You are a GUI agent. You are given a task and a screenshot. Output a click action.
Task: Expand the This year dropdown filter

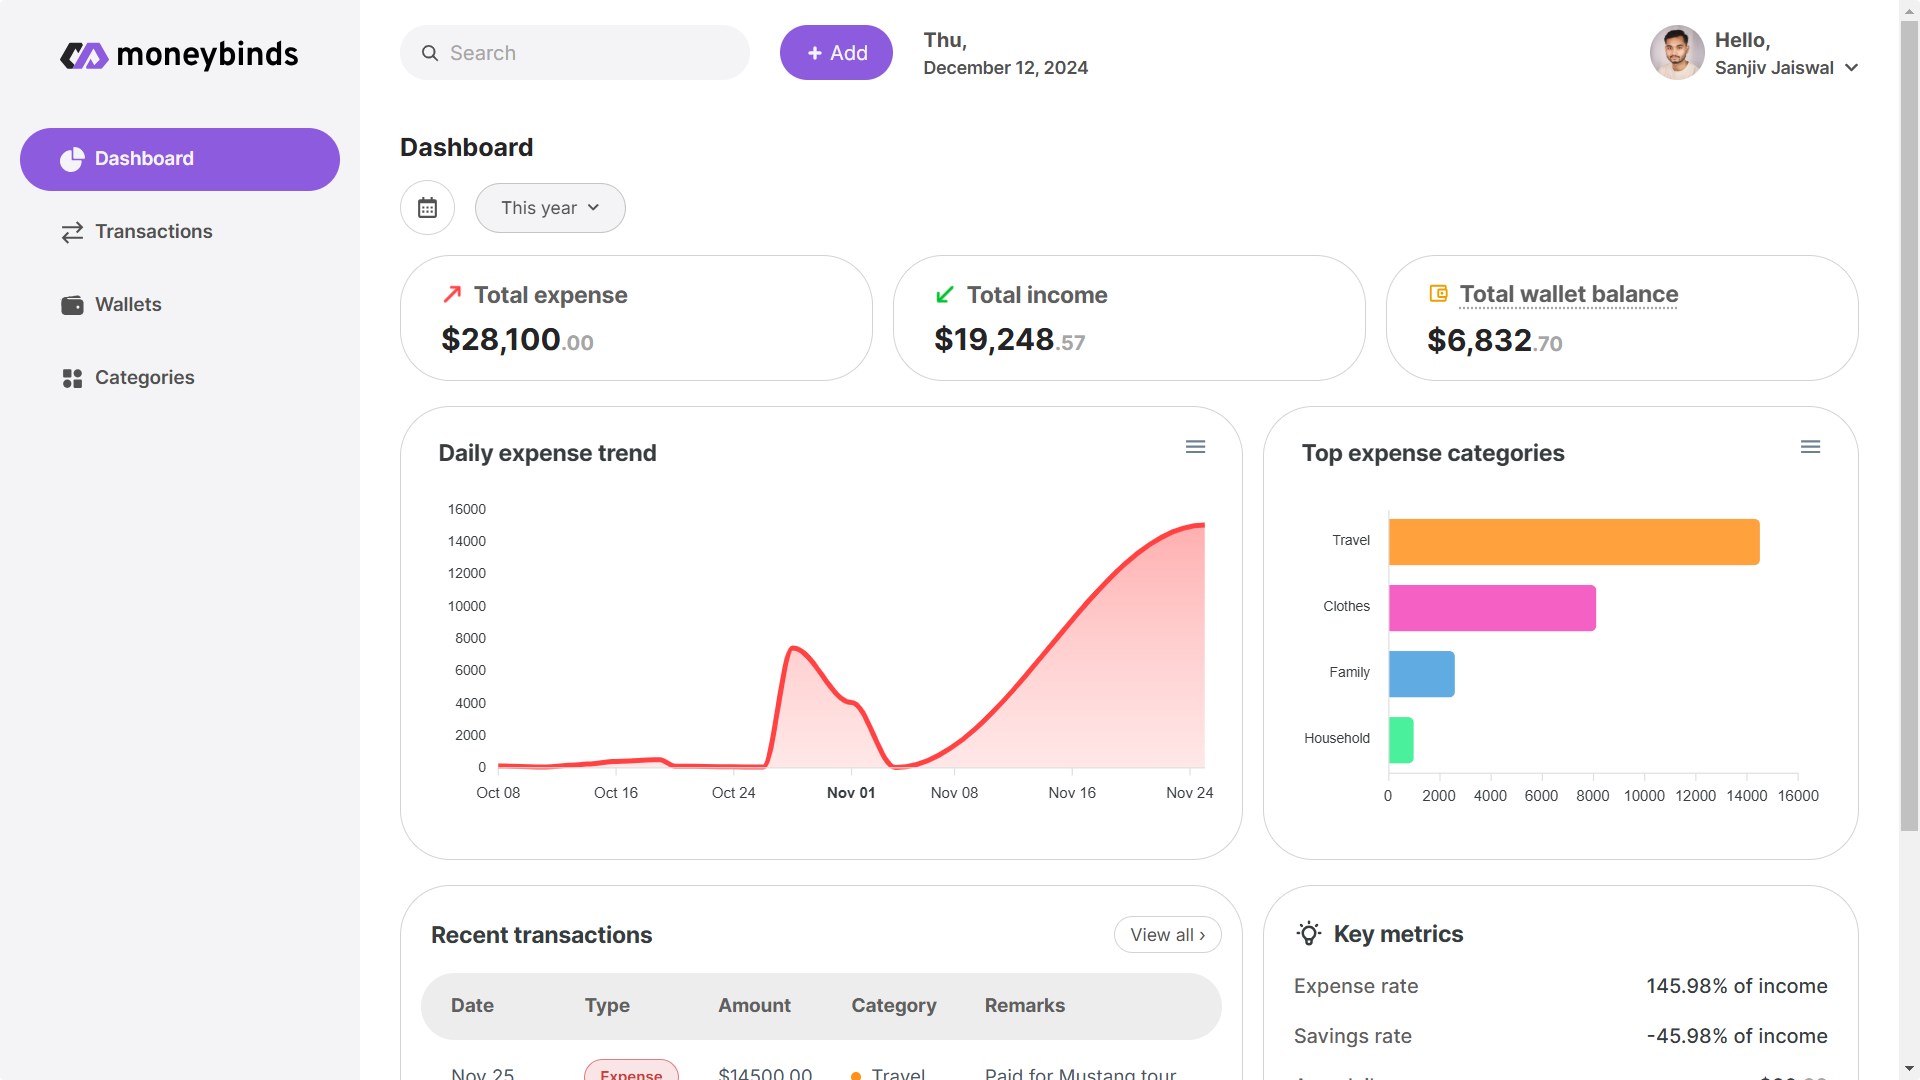point(549,207)
